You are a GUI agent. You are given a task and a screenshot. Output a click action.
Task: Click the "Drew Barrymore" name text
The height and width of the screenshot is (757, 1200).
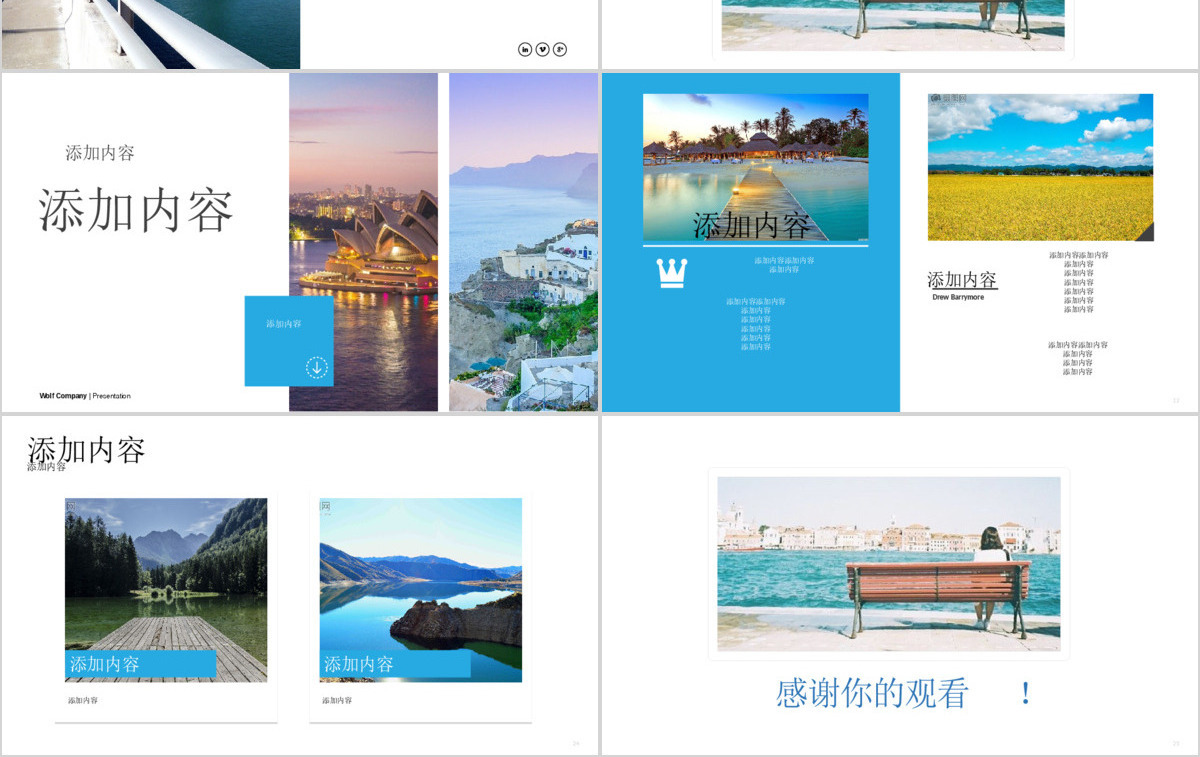click(x=958, y=297)
